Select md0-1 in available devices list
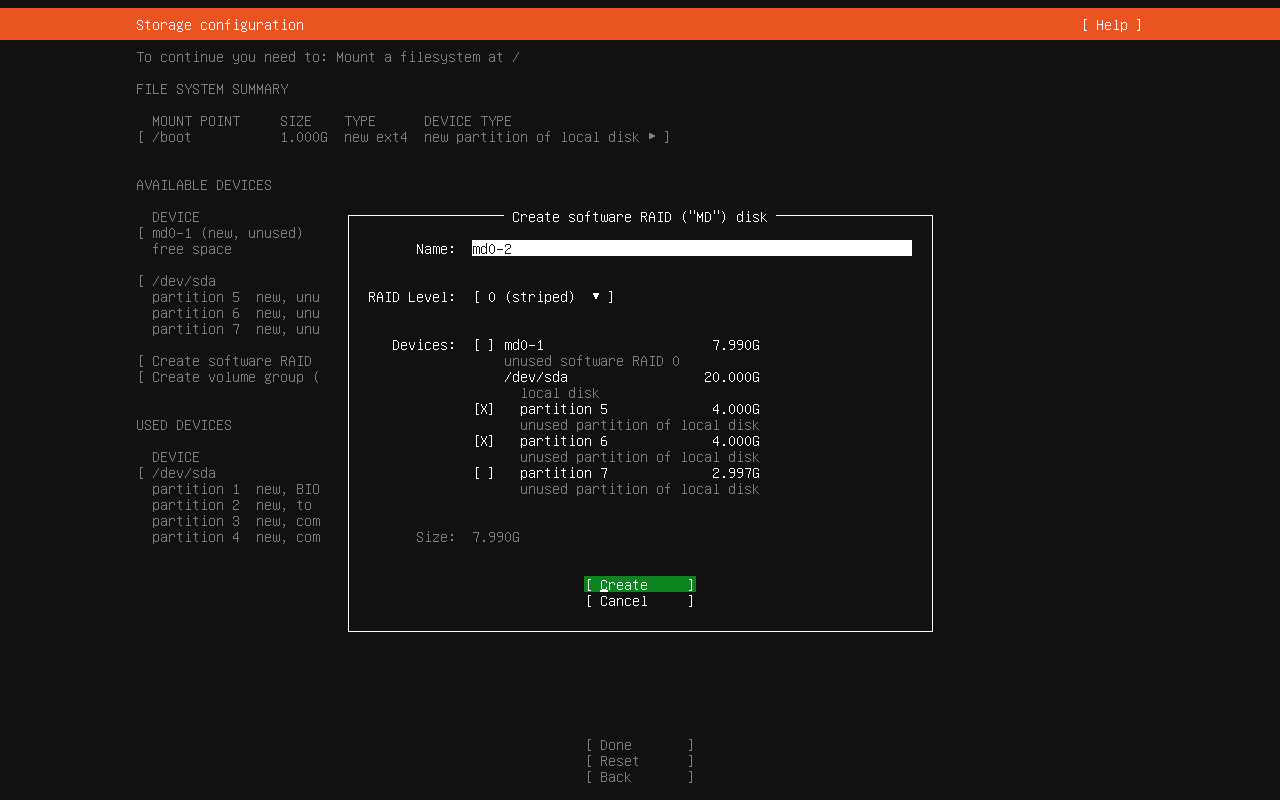 coord(226,233)
